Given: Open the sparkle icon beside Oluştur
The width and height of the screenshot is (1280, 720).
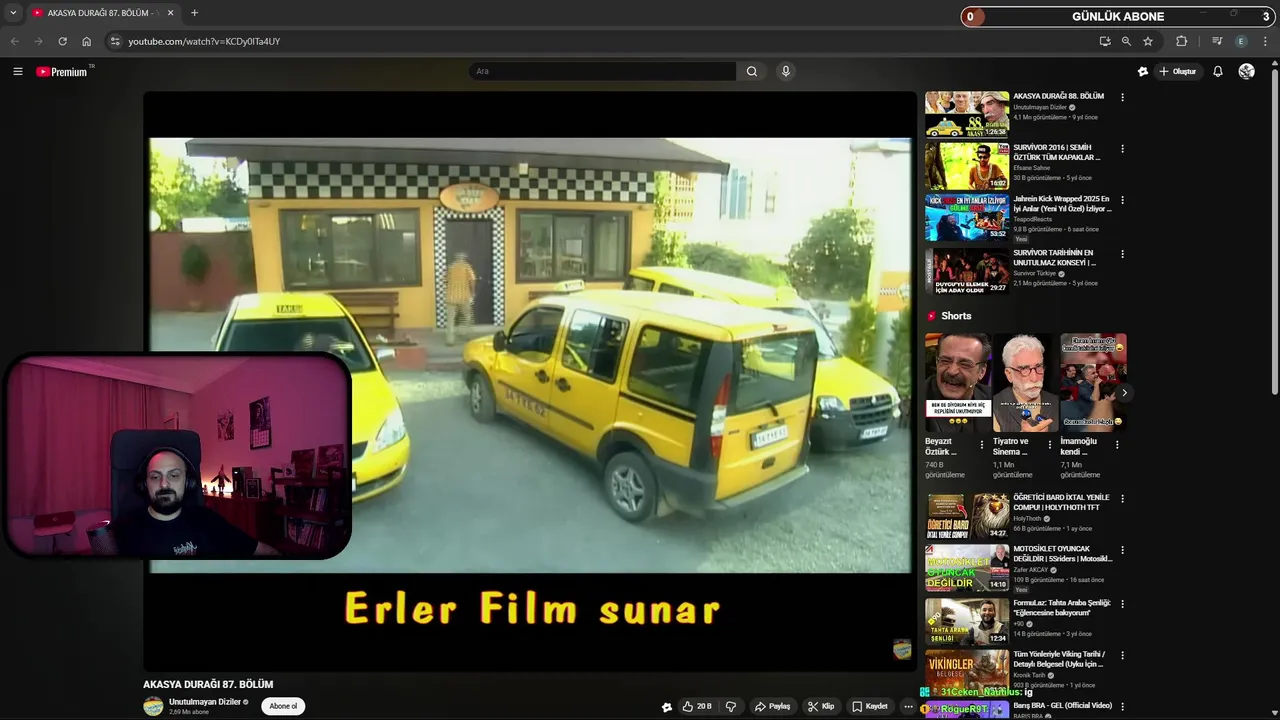Looking at the screenshot, I should (1143, 71).
